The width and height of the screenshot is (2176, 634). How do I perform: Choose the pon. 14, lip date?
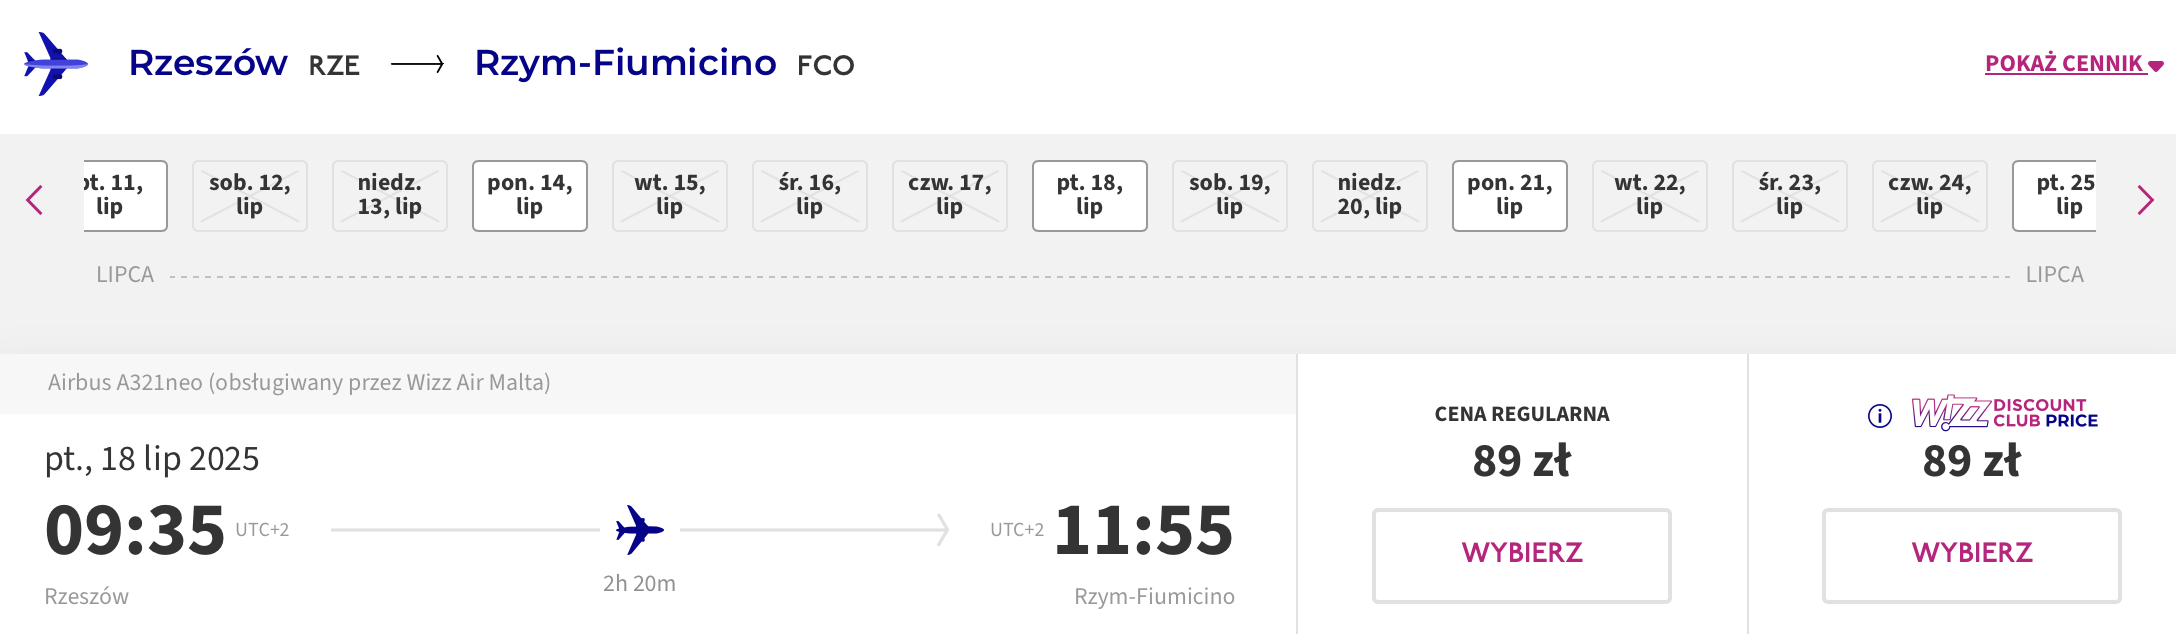click(530, 196)
